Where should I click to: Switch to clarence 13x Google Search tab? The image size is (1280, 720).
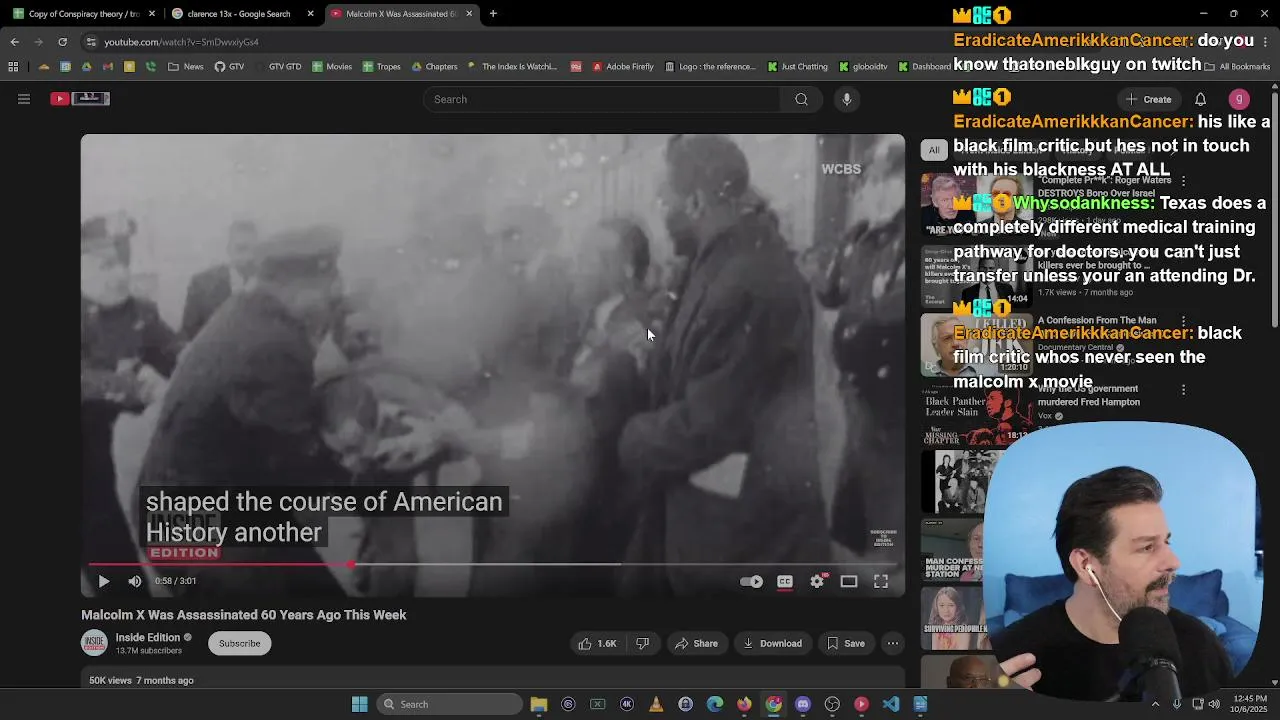click(241, 14)
